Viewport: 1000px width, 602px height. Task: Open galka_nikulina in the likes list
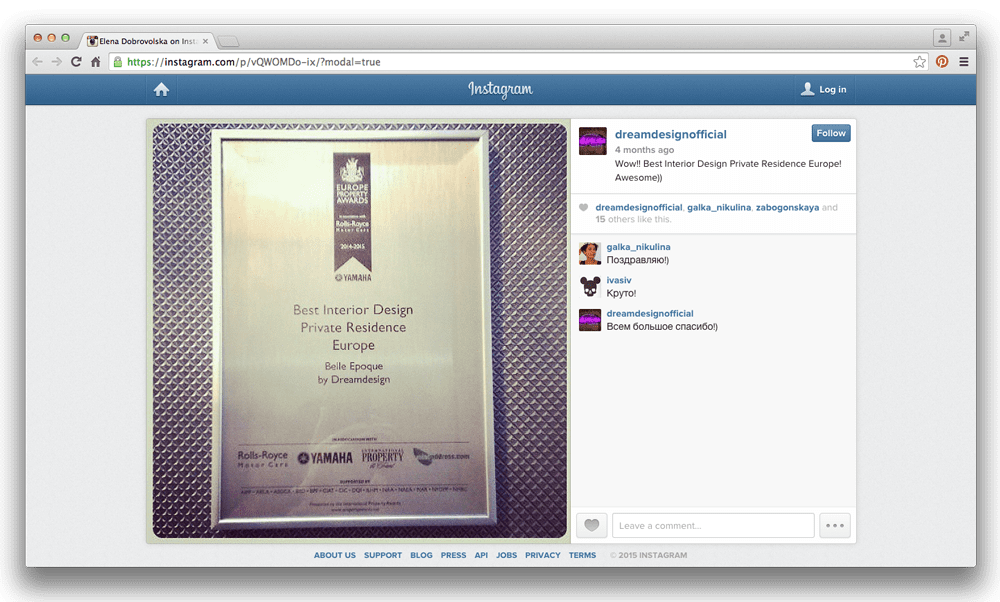point(719,207)
